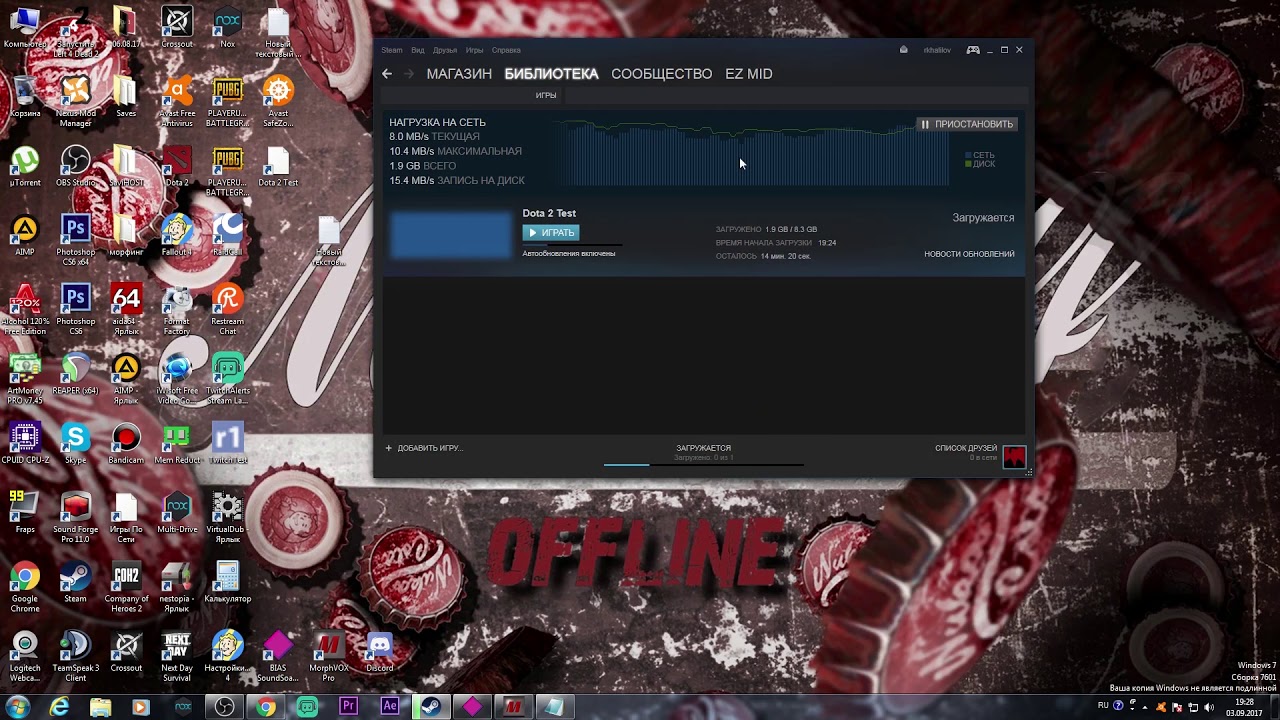The height and width of the screenshot is (720, 1280).
Task: Go back with the Steam back arrow
Action: pyautogui.click(x=387, y=74)
